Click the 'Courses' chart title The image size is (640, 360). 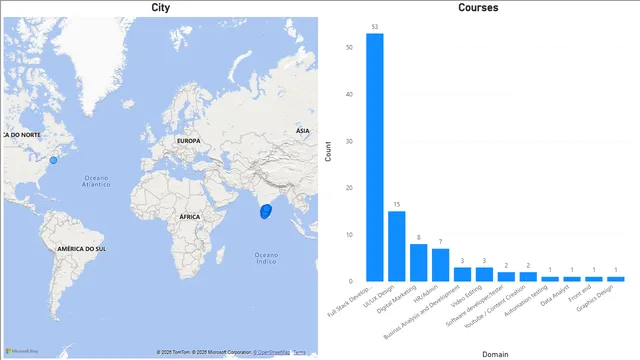coord(478,7)
